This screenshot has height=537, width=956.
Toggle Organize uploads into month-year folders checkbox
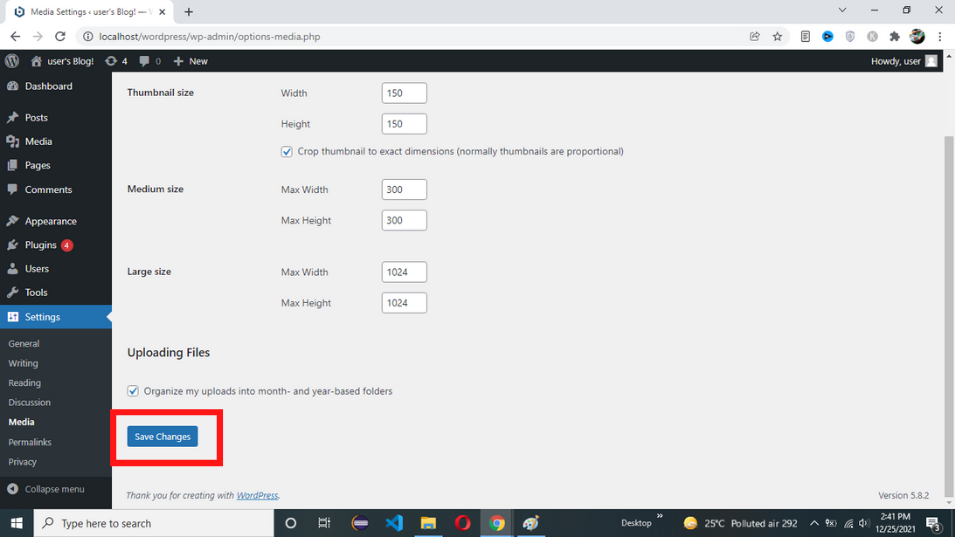133,391
